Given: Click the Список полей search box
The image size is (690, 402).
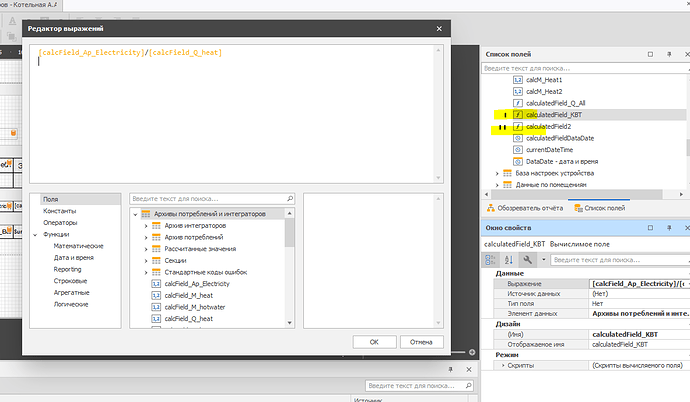Looking at the screenshot, I should (575, 68).
